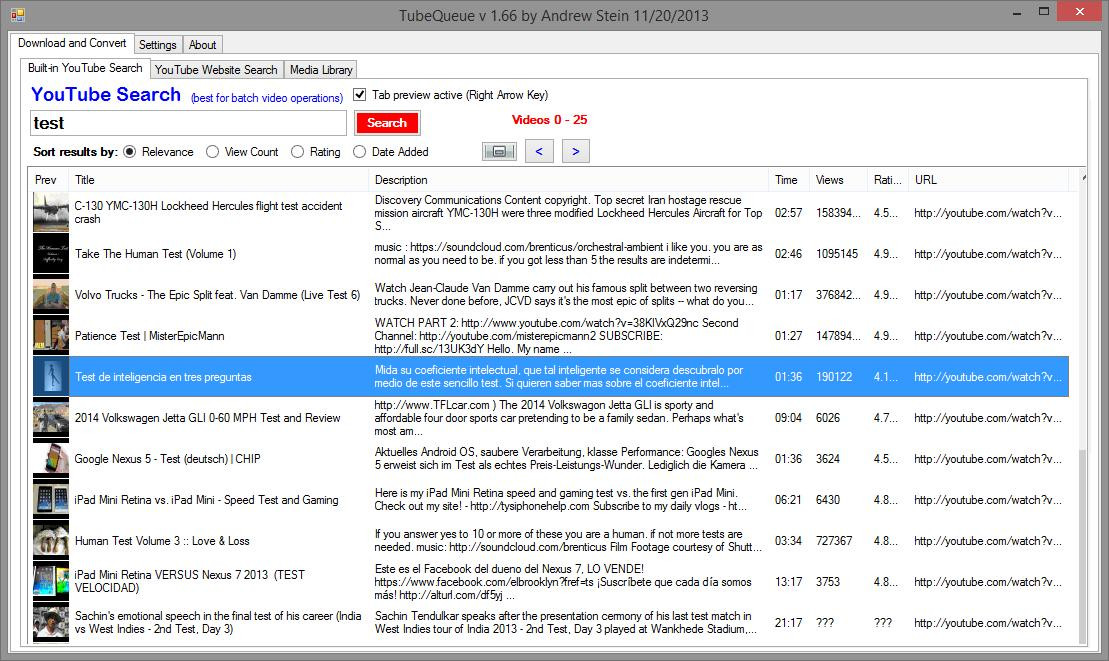Click the Views column header
The image size is (1109, 661).
click(838, 180)
